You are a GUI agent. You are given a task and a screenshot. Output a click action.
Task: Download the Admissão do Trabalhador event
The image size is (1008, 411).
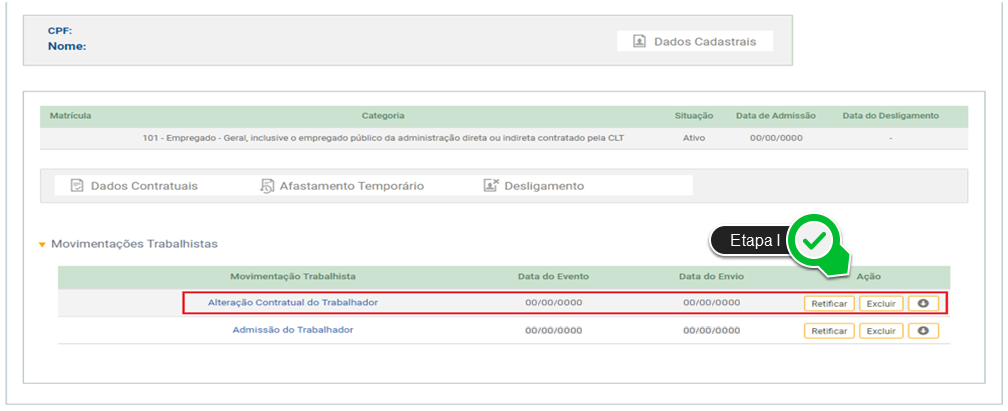tap(923, 331)
